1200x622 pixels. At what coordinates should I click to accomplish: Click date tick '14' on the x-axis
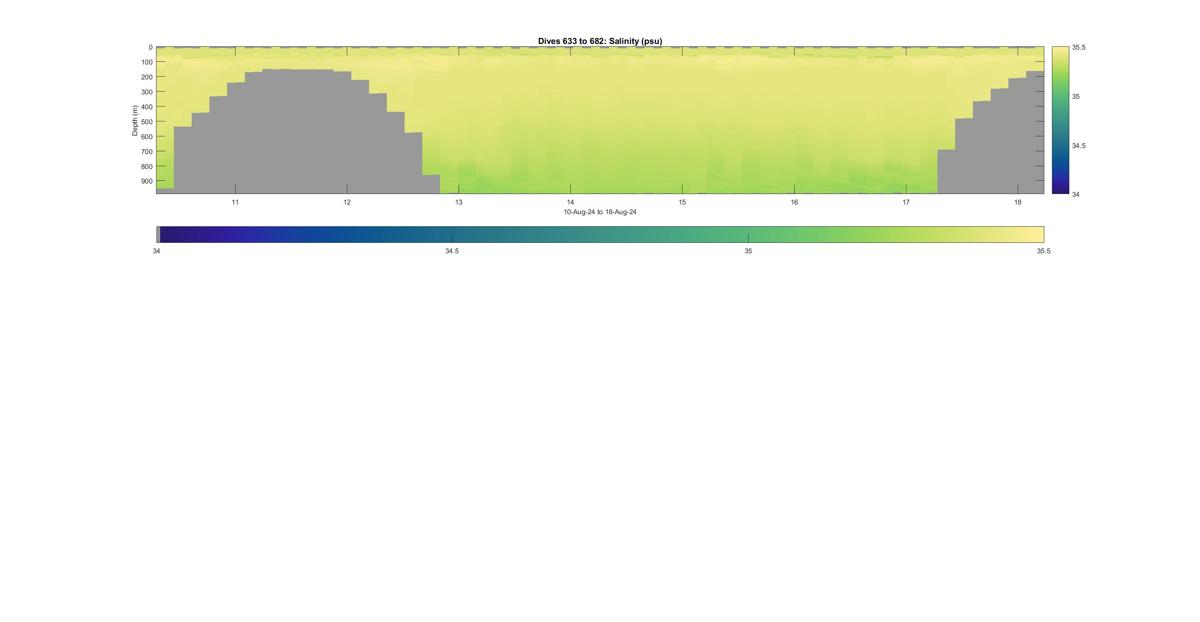[571, 202]
